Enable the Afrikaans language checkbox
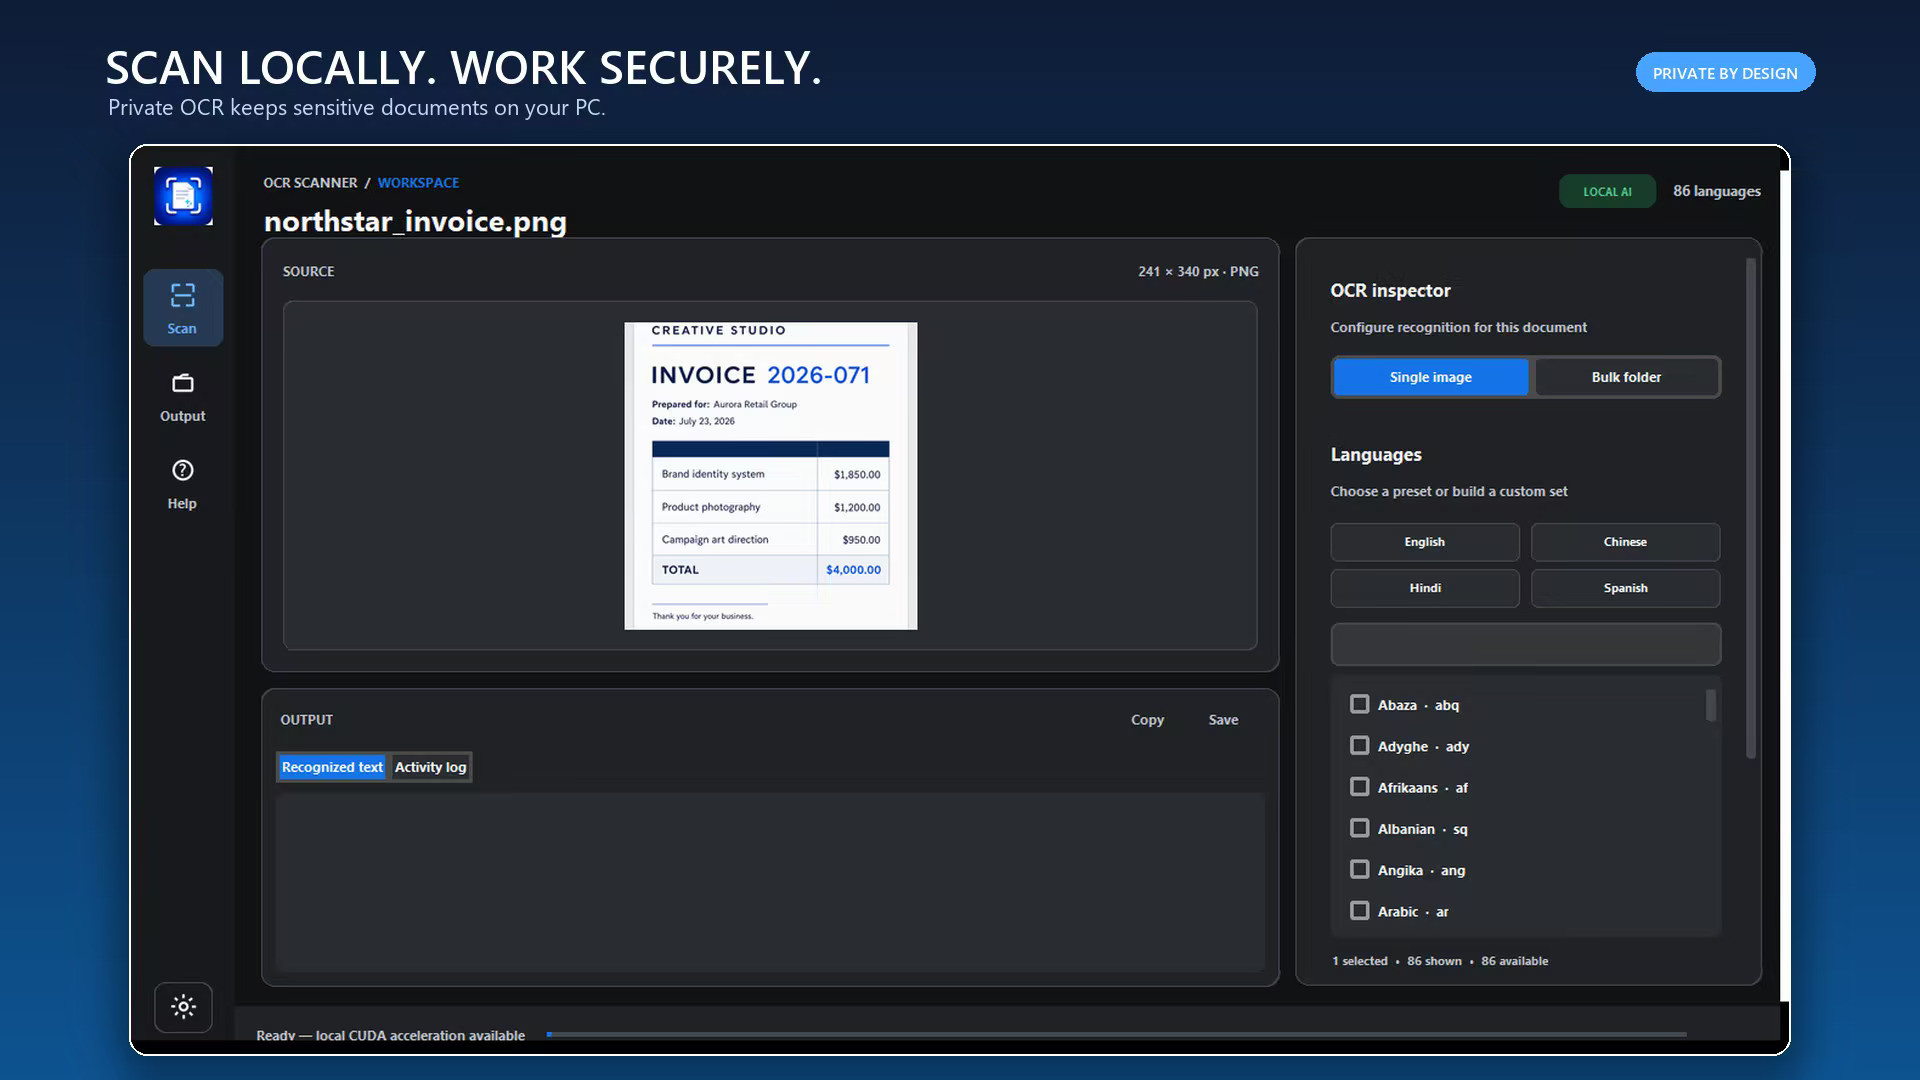 pos(1359,787)
